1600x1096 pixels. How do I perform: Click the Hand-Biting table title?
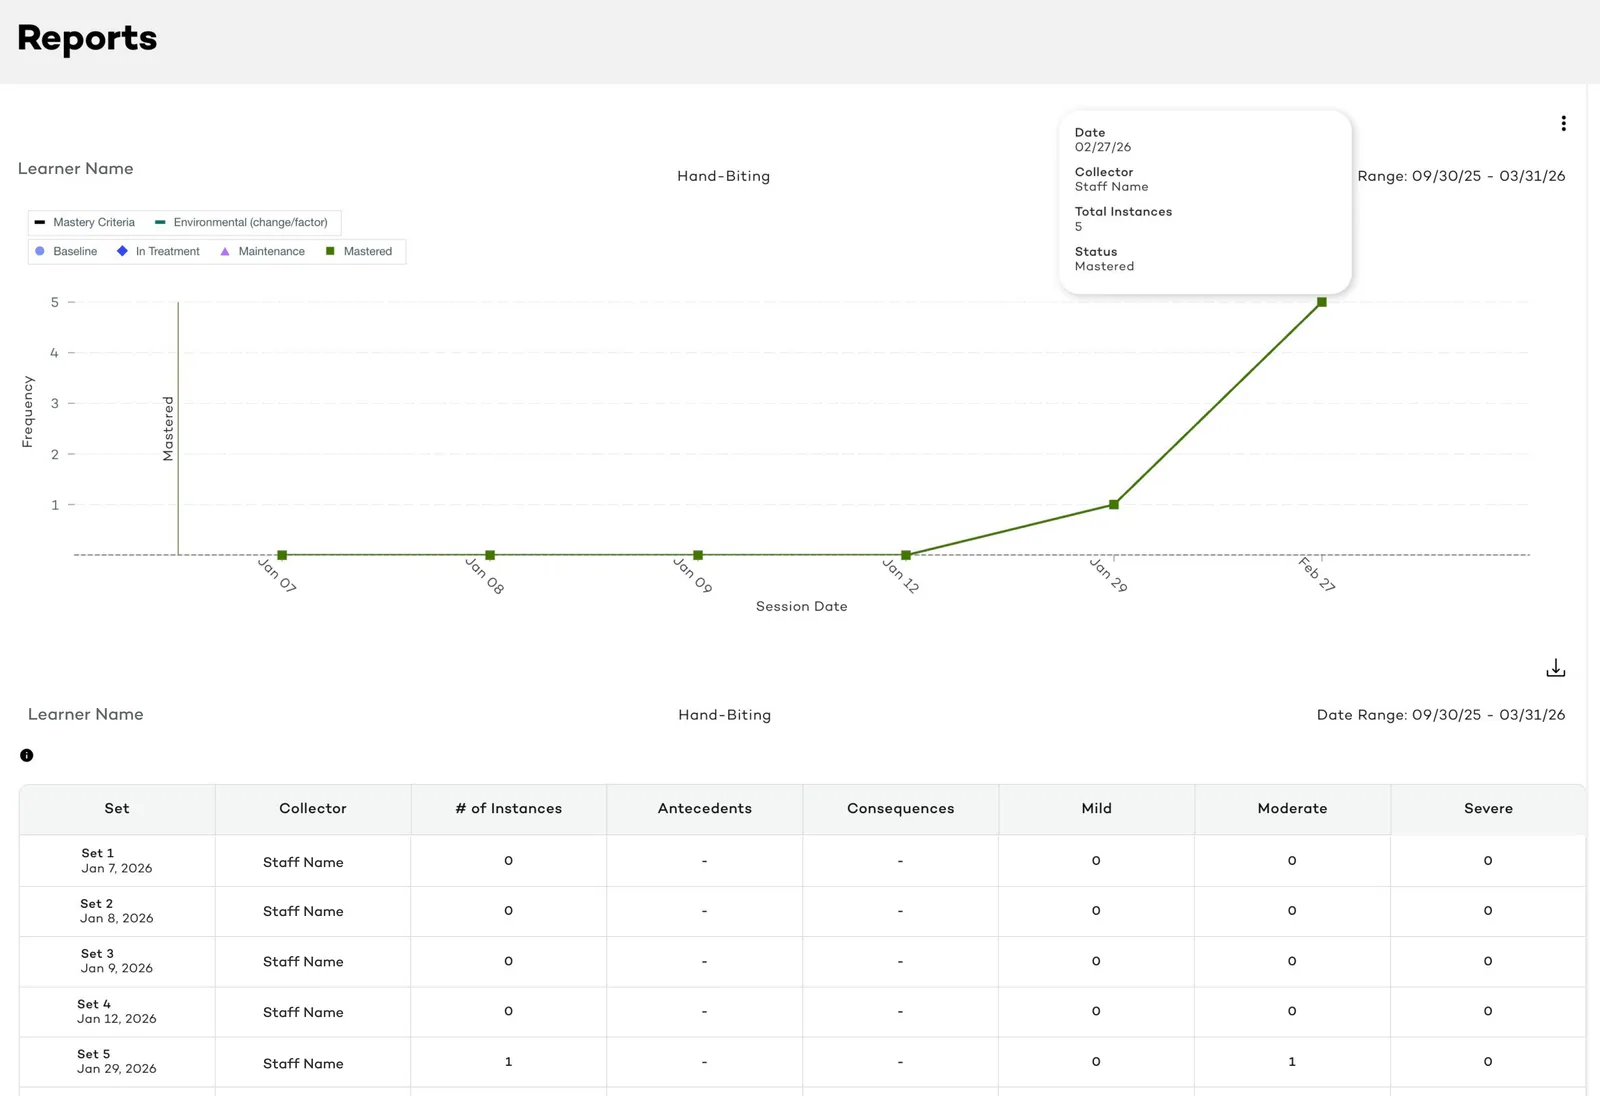725,715
